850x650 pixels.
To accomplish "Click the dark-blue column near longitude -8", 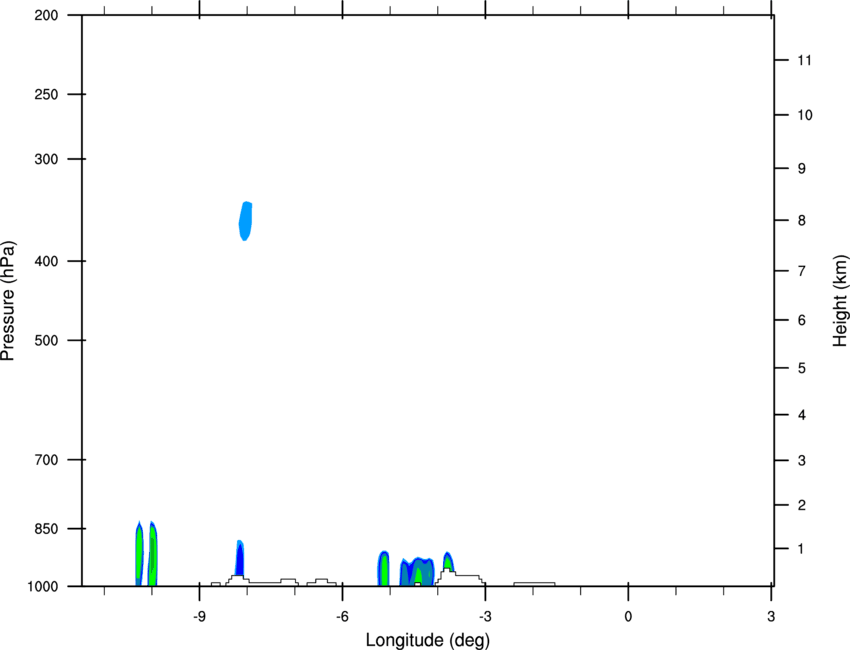I will (240, 558).
